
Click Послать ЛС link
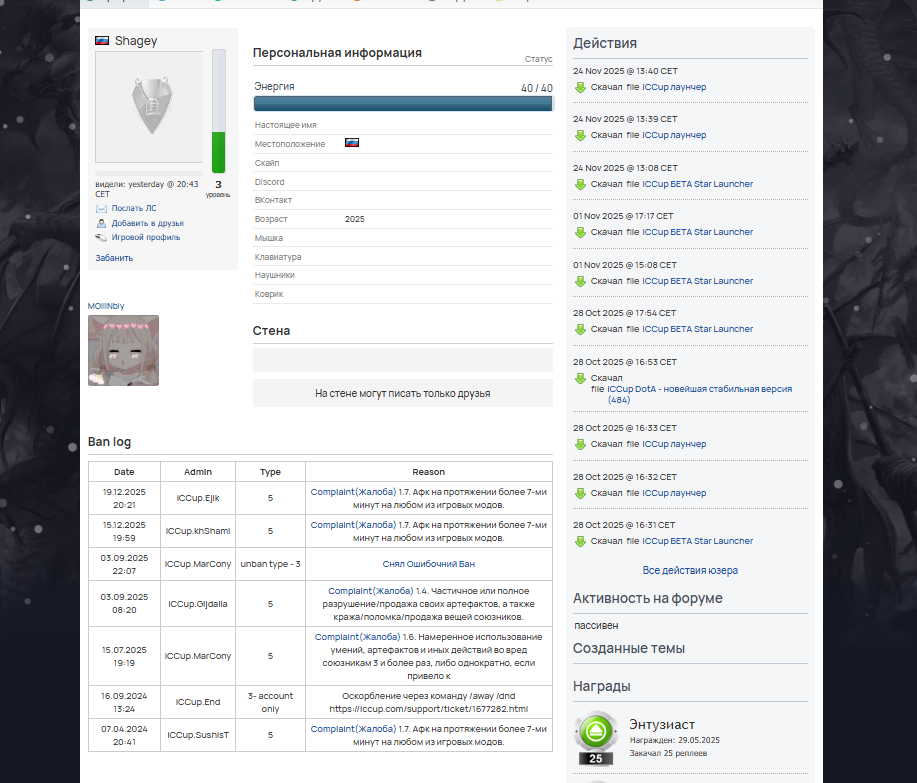click(x=134, y=208)
